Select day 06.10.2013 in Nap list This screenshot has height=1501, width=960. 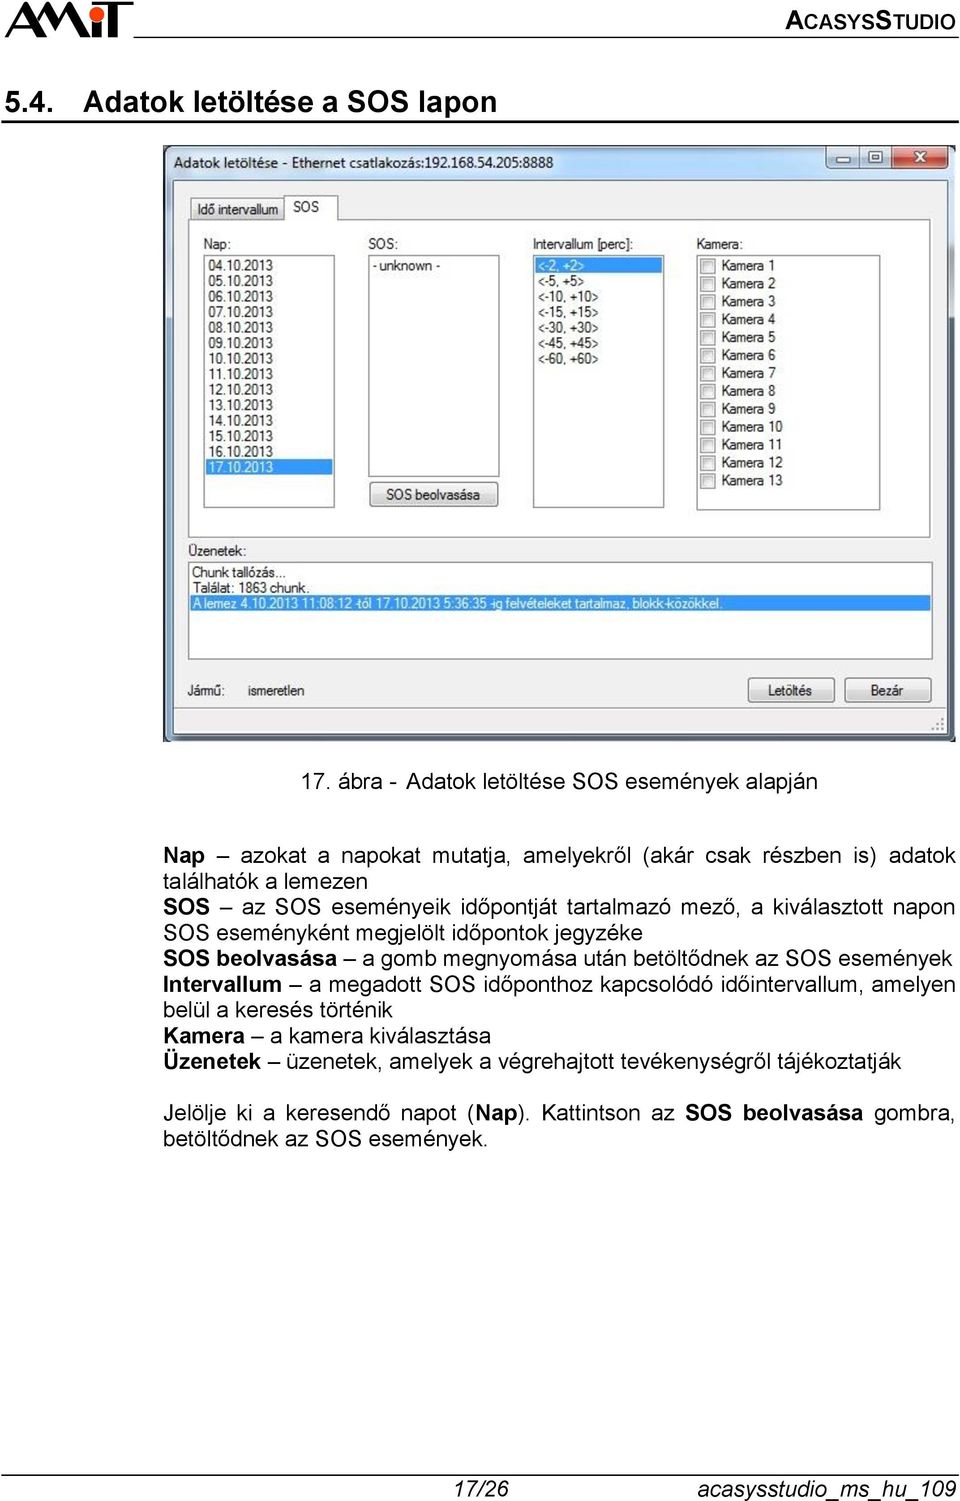pos(269,296)
